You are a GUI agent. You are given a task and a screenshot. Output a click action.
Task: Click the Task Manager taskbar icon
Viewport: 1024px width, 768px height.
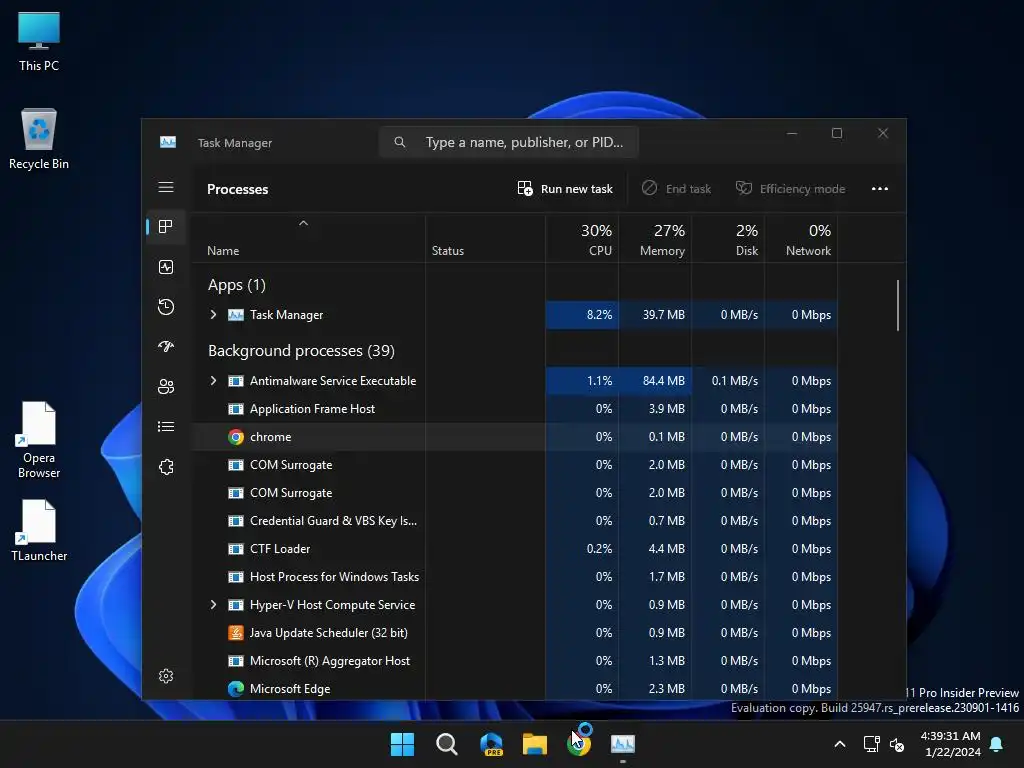(623, 744)
